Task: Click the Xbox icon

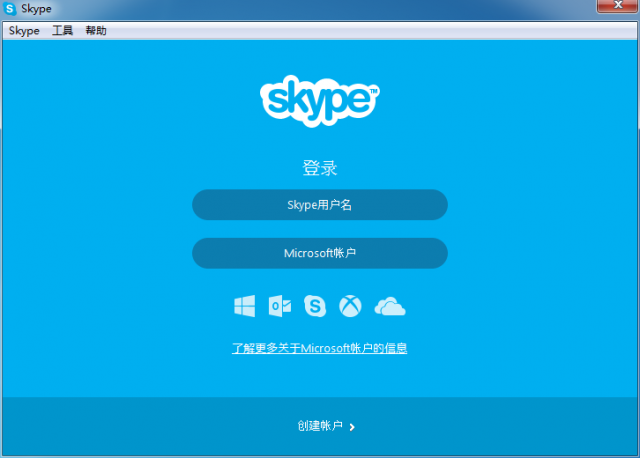Action: click(x=350, y=306)
